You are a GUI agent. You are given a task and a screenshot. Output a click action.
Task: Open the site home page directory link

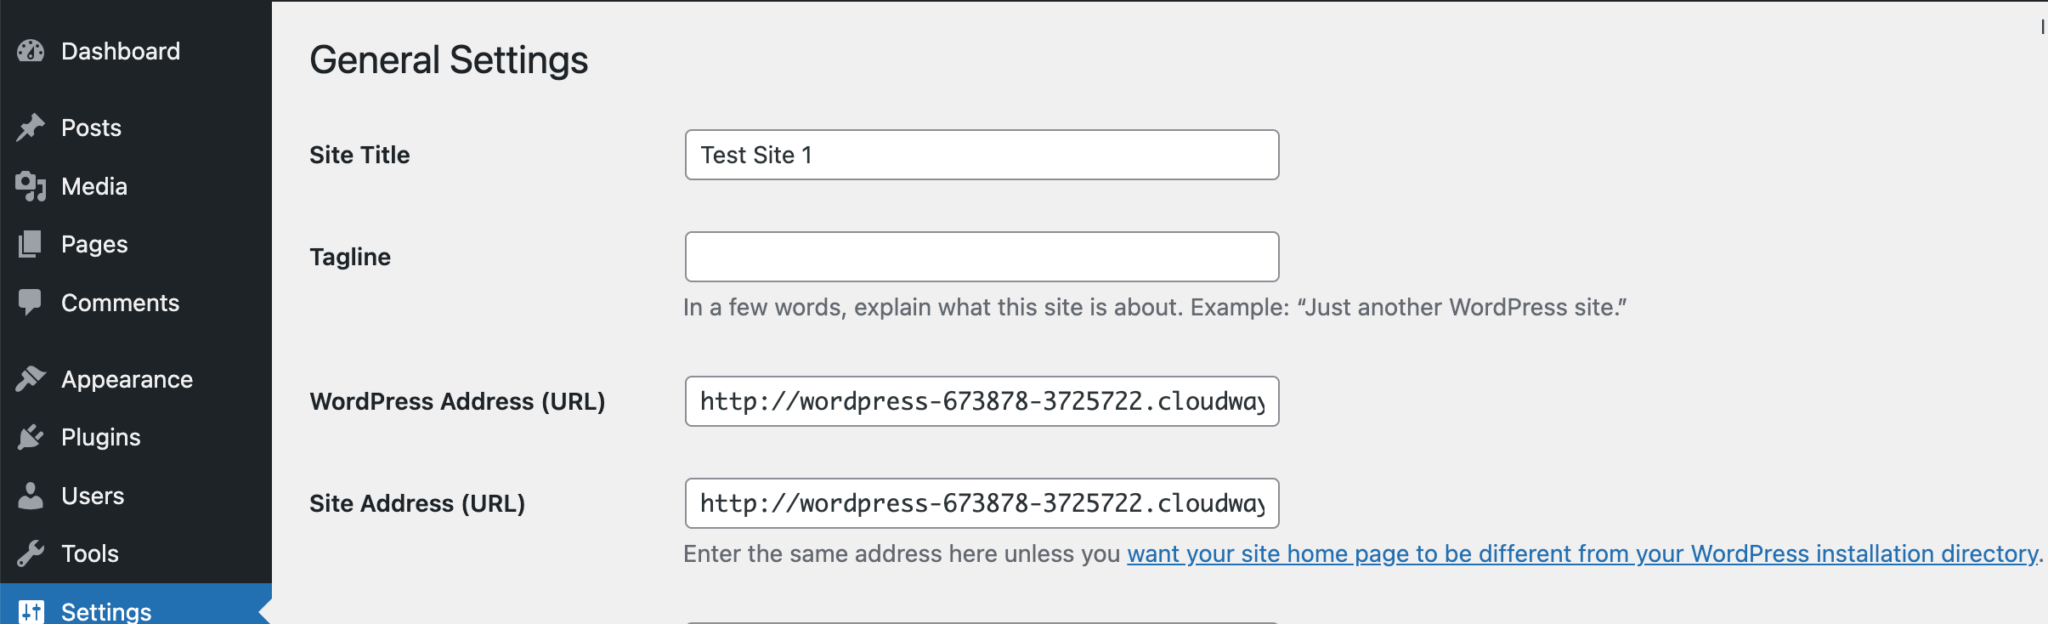pos(1582,554)
